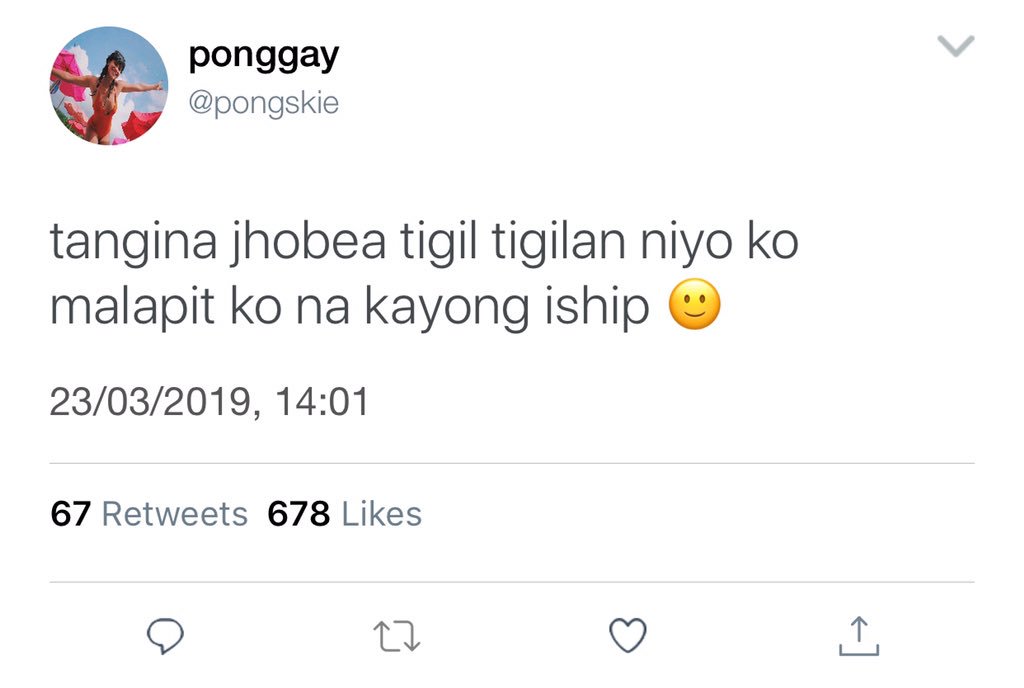Image resolution: width=1024 pixels, height=688 pixels.
Task: Click the word Likes in the stats row
Action: pyautogui.click(x=382, y=514)
